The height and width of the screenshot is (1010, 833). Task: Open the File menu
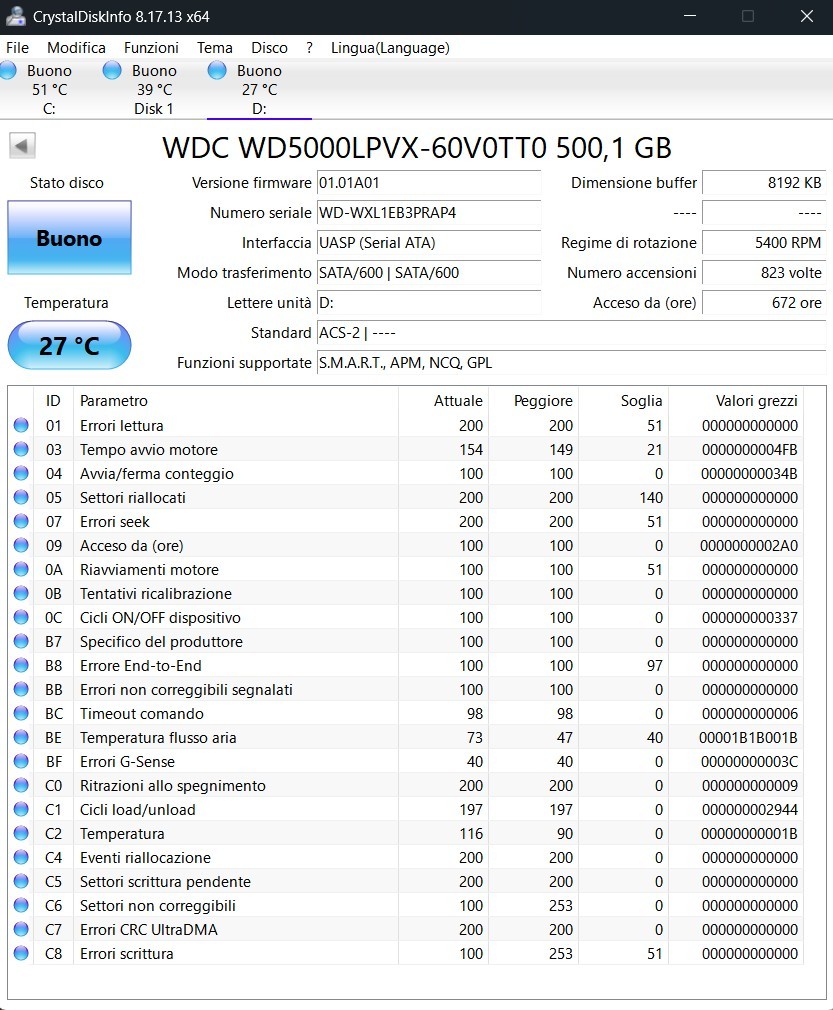[17, 48]
